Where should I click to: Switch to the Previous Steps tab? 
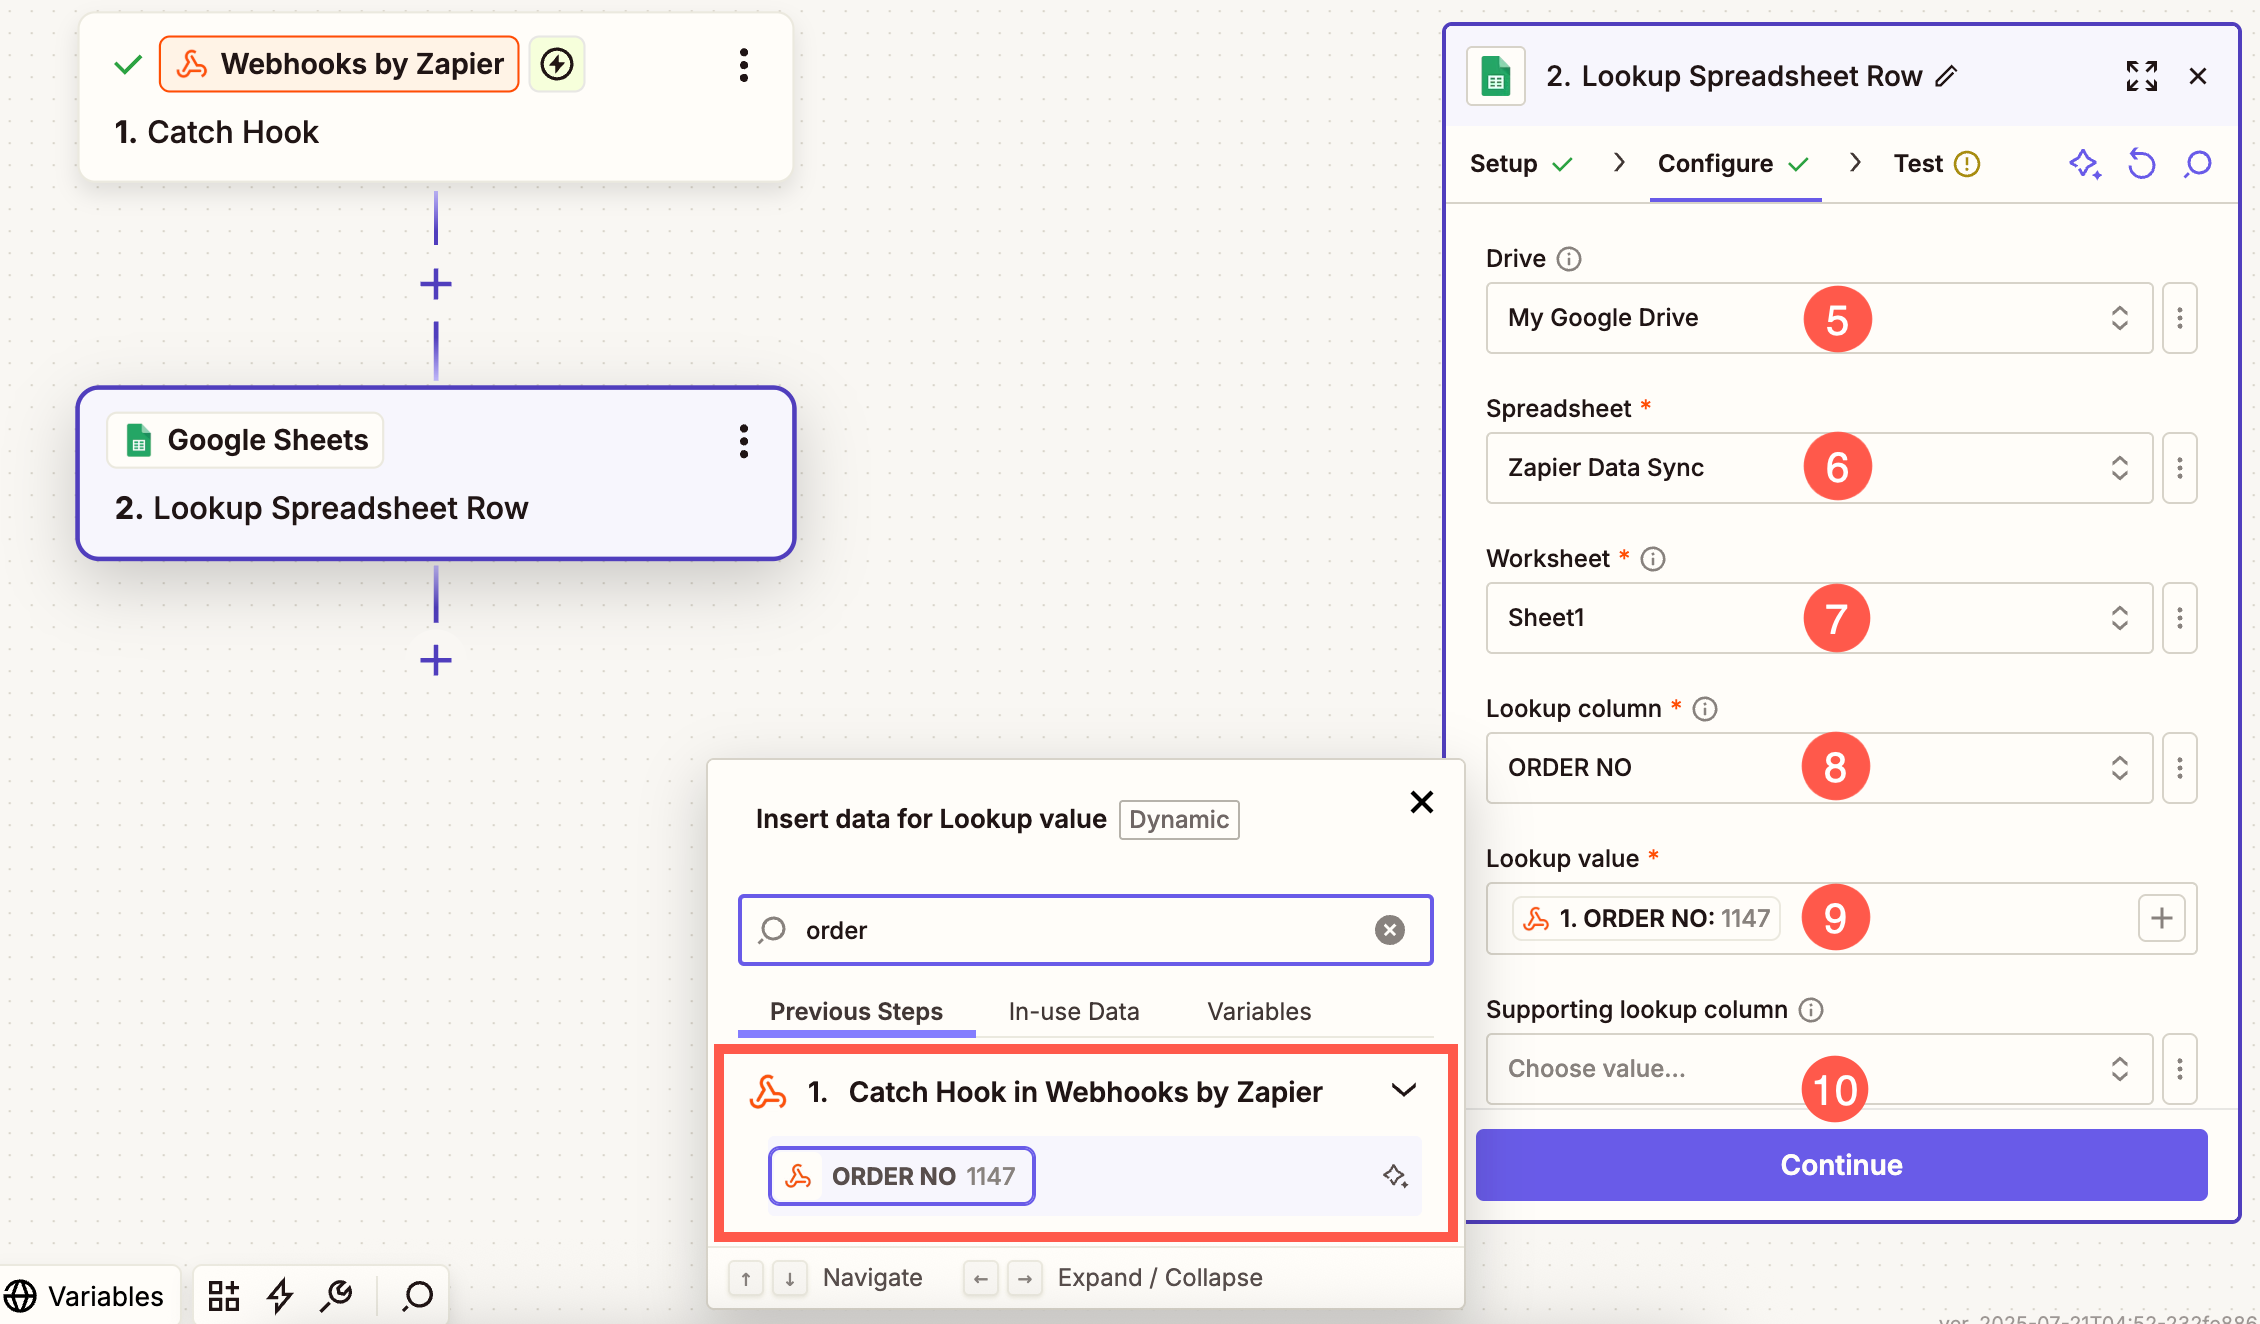856,1012
